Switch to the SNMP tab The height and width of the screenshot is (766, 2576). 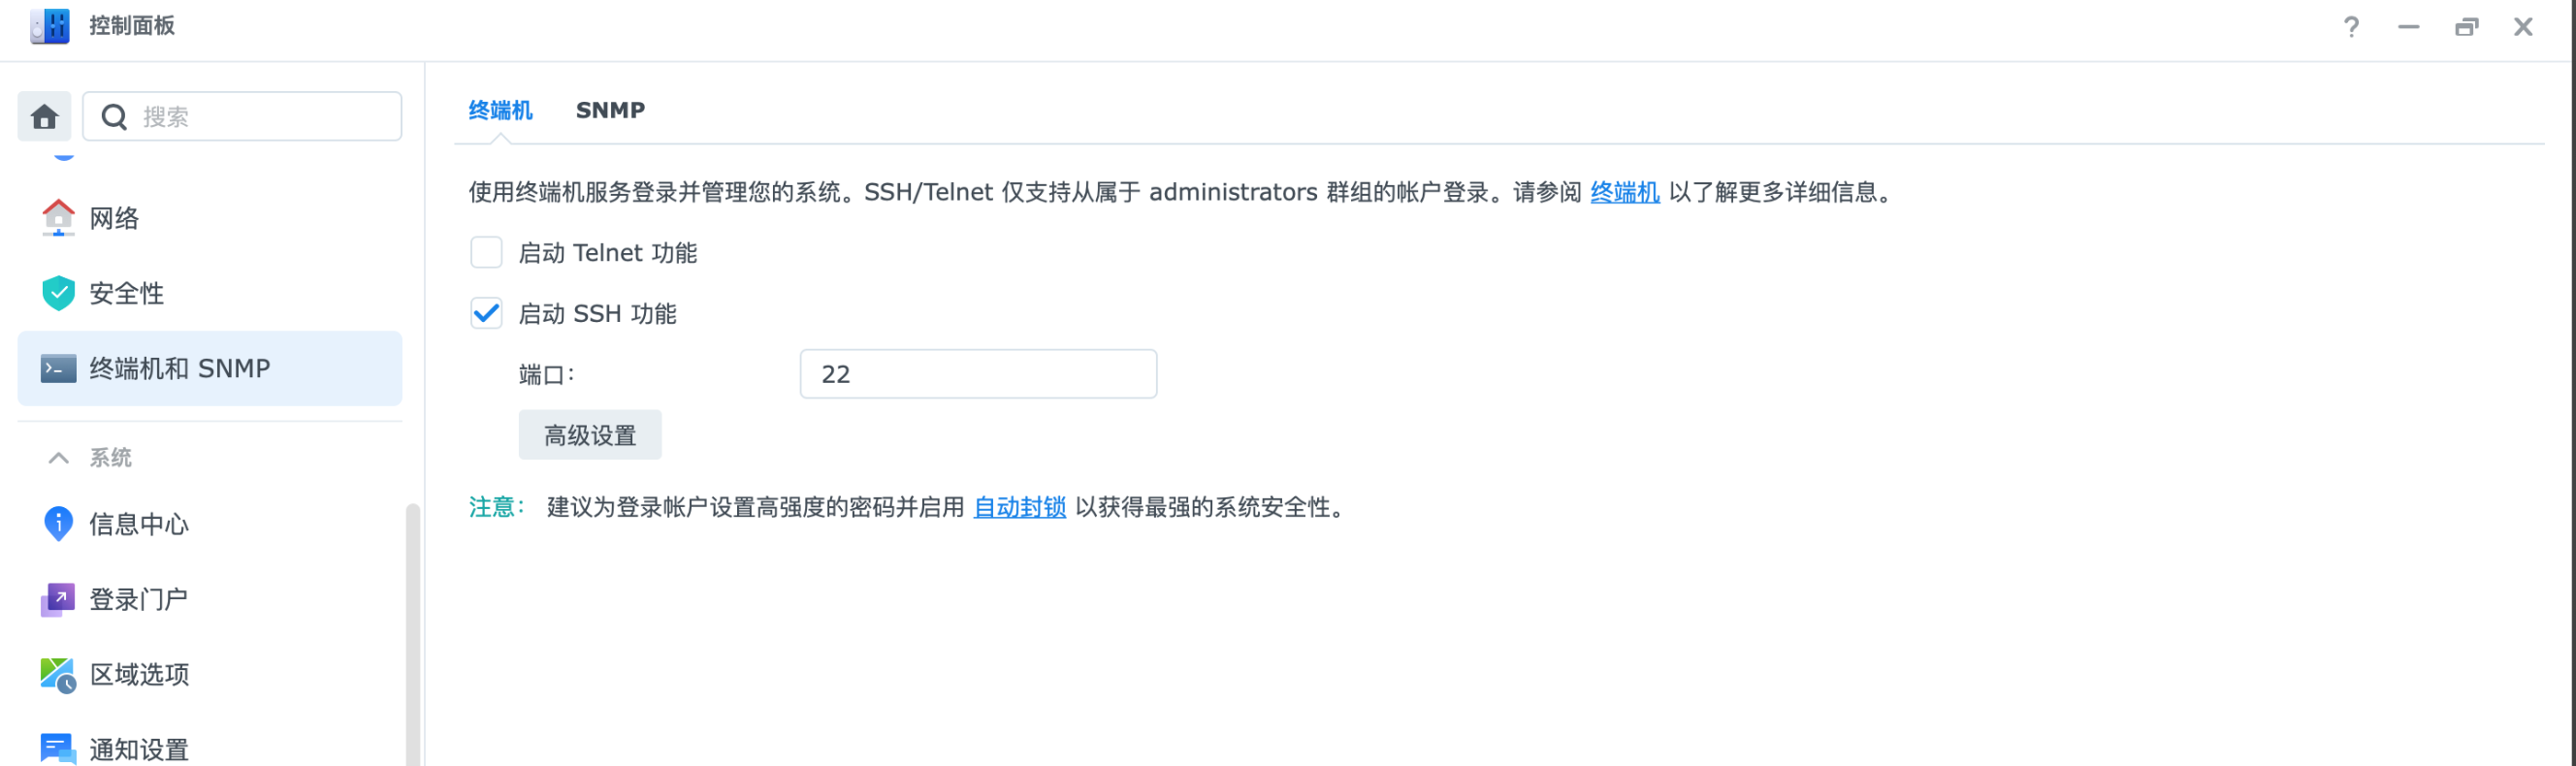coord(610,110)
